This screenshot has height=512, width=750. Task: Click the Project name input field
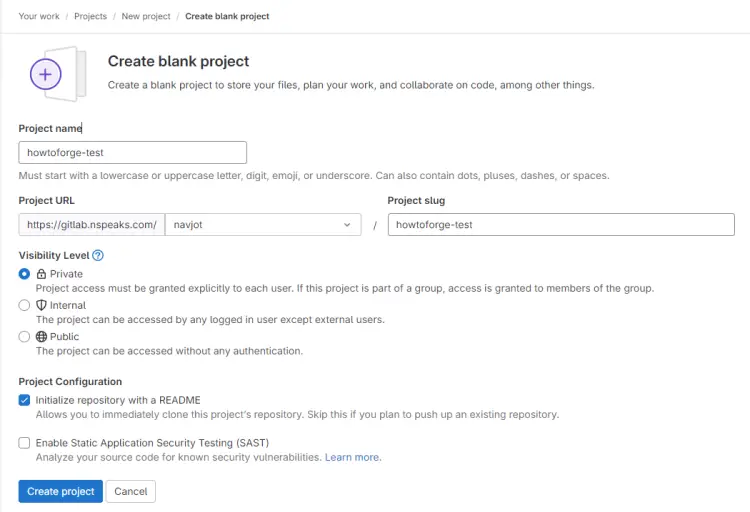(x=132, y=152)
